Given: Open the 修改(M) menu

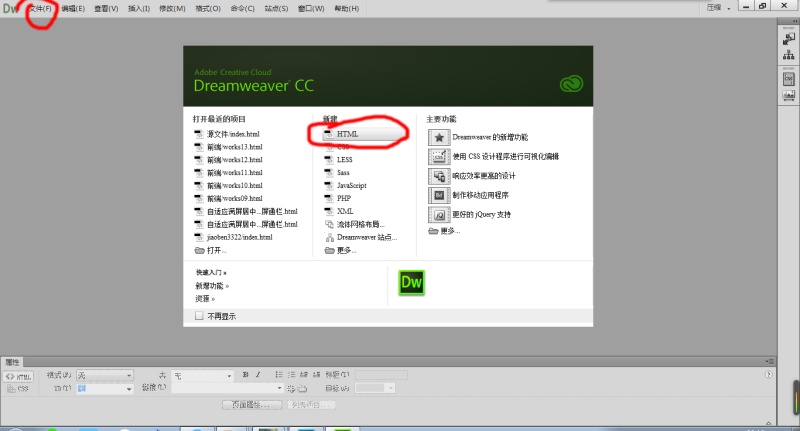Looking at the screenshot, I should (x=172, y=9).
